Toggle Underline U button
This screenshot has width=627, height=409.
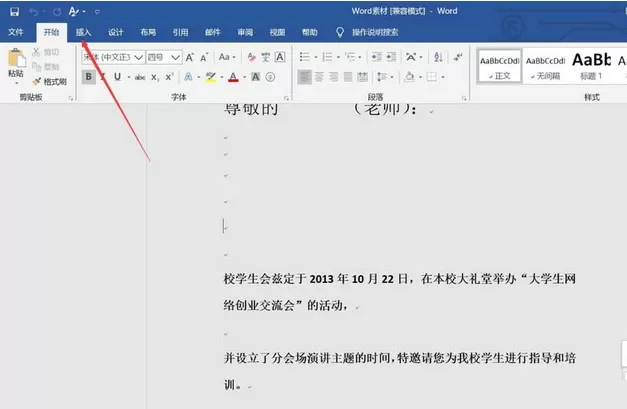pyautogui.click(x=117, y=77)
